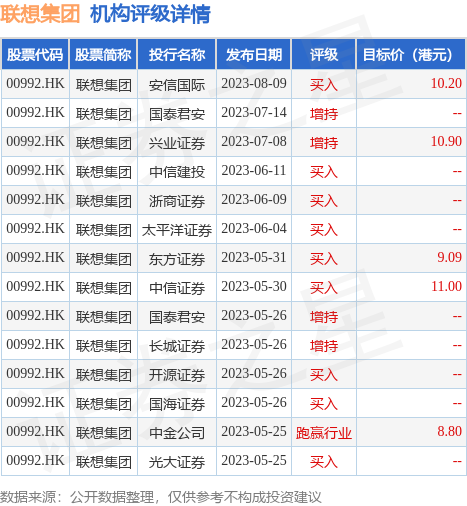Select the 兴业证券 row name
467x506 pixels.
(177, 143)
